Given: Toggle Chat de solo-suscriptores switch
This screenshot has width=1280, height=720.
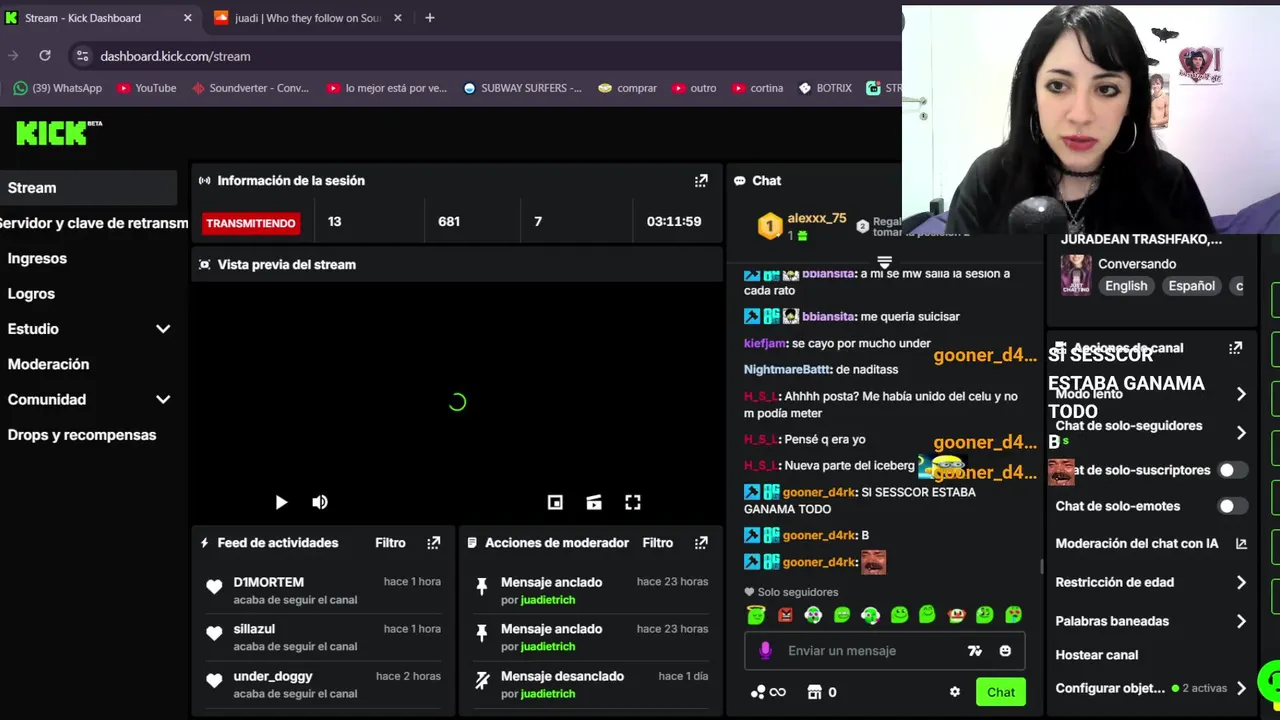Looking at the screenshot, I should (x=1232, y=470).
